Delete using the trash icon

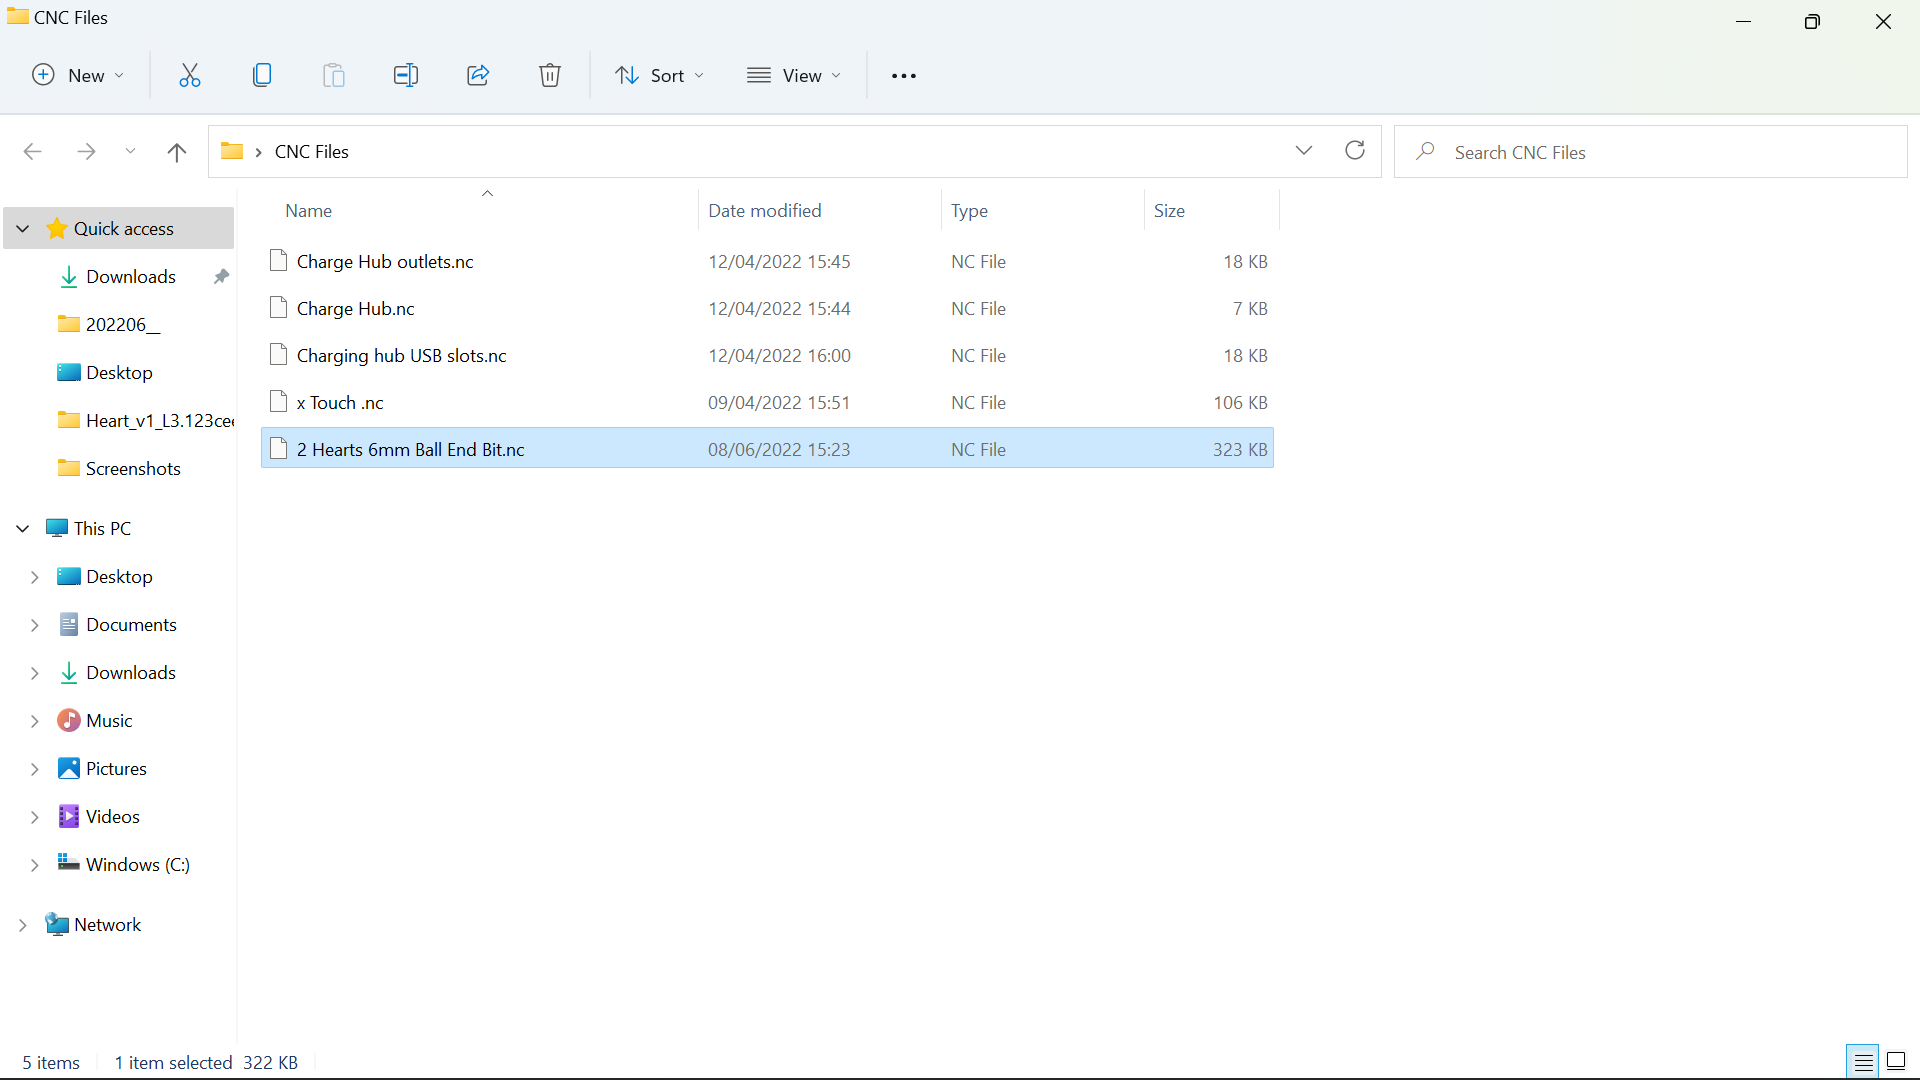[549, 75]
